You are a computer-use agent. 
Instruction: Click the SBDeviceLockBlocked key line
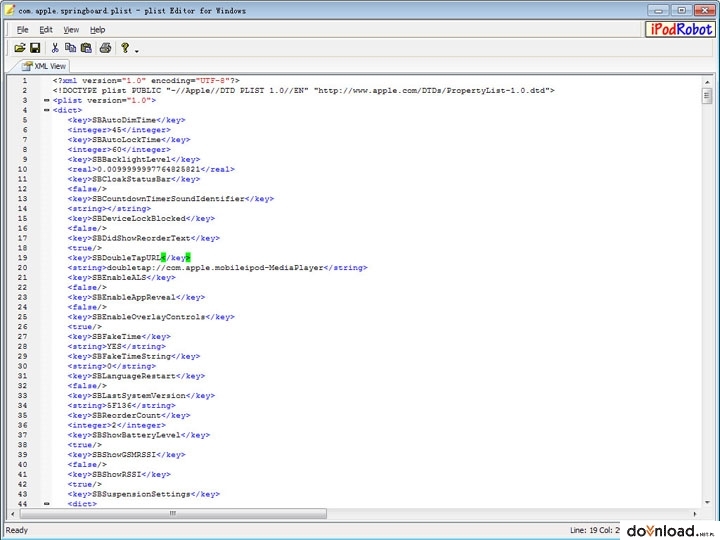[141, 219]
